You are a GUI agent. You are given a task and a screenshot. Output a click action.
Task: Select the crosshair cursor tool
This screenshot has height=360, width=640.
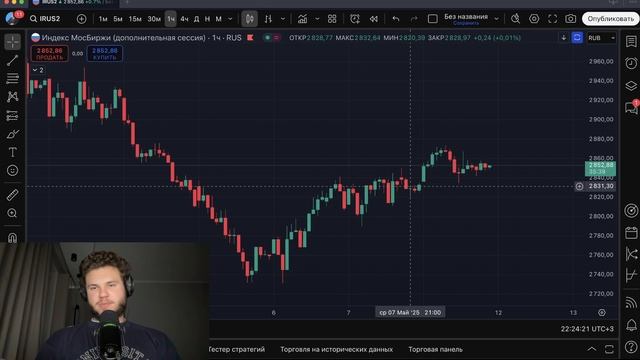pos(13,42)
